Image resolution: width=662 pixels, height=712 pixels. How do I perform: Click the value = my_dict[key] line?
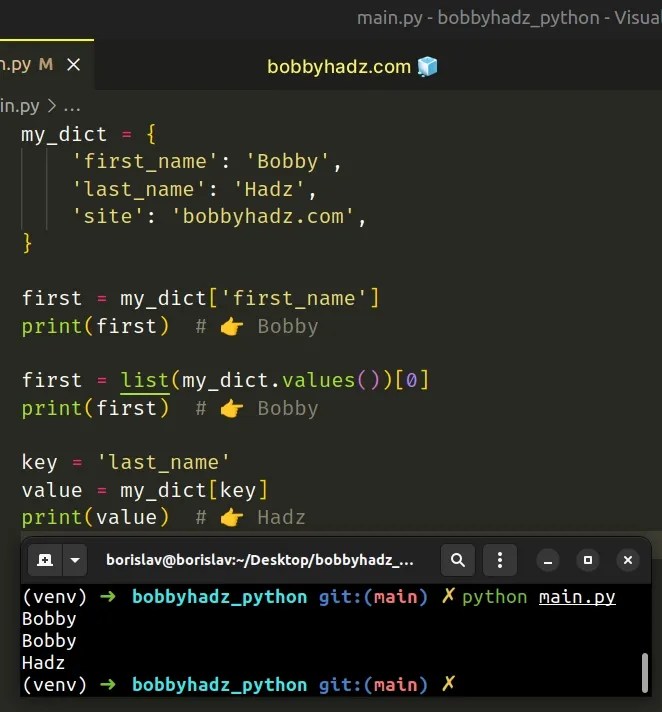(145, 490)
